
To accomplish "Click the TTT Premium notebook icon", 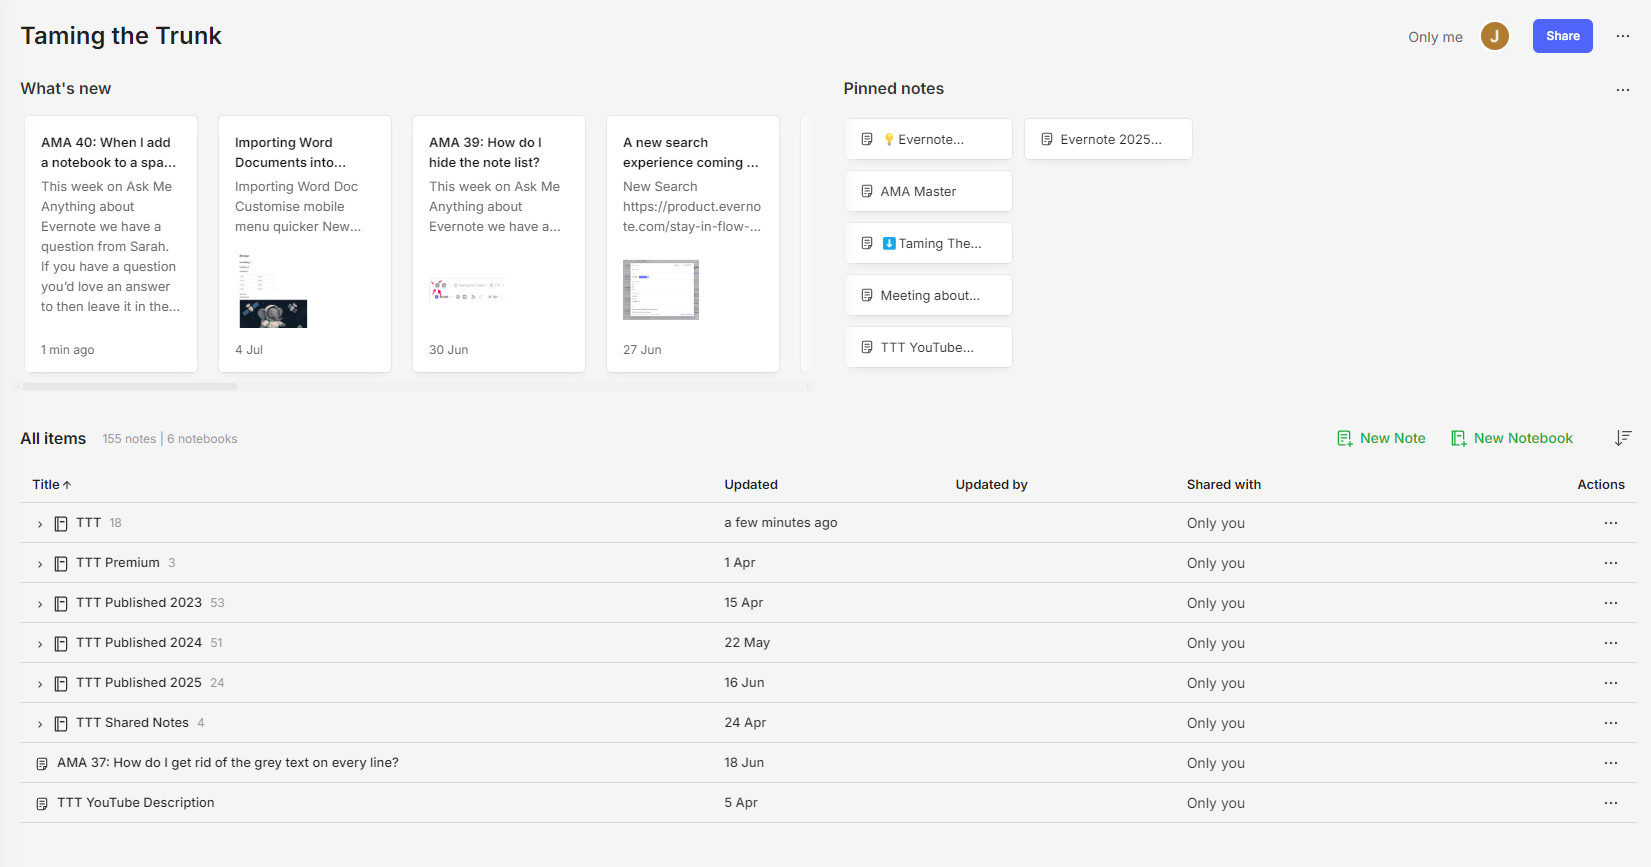I will pos(61,563).
